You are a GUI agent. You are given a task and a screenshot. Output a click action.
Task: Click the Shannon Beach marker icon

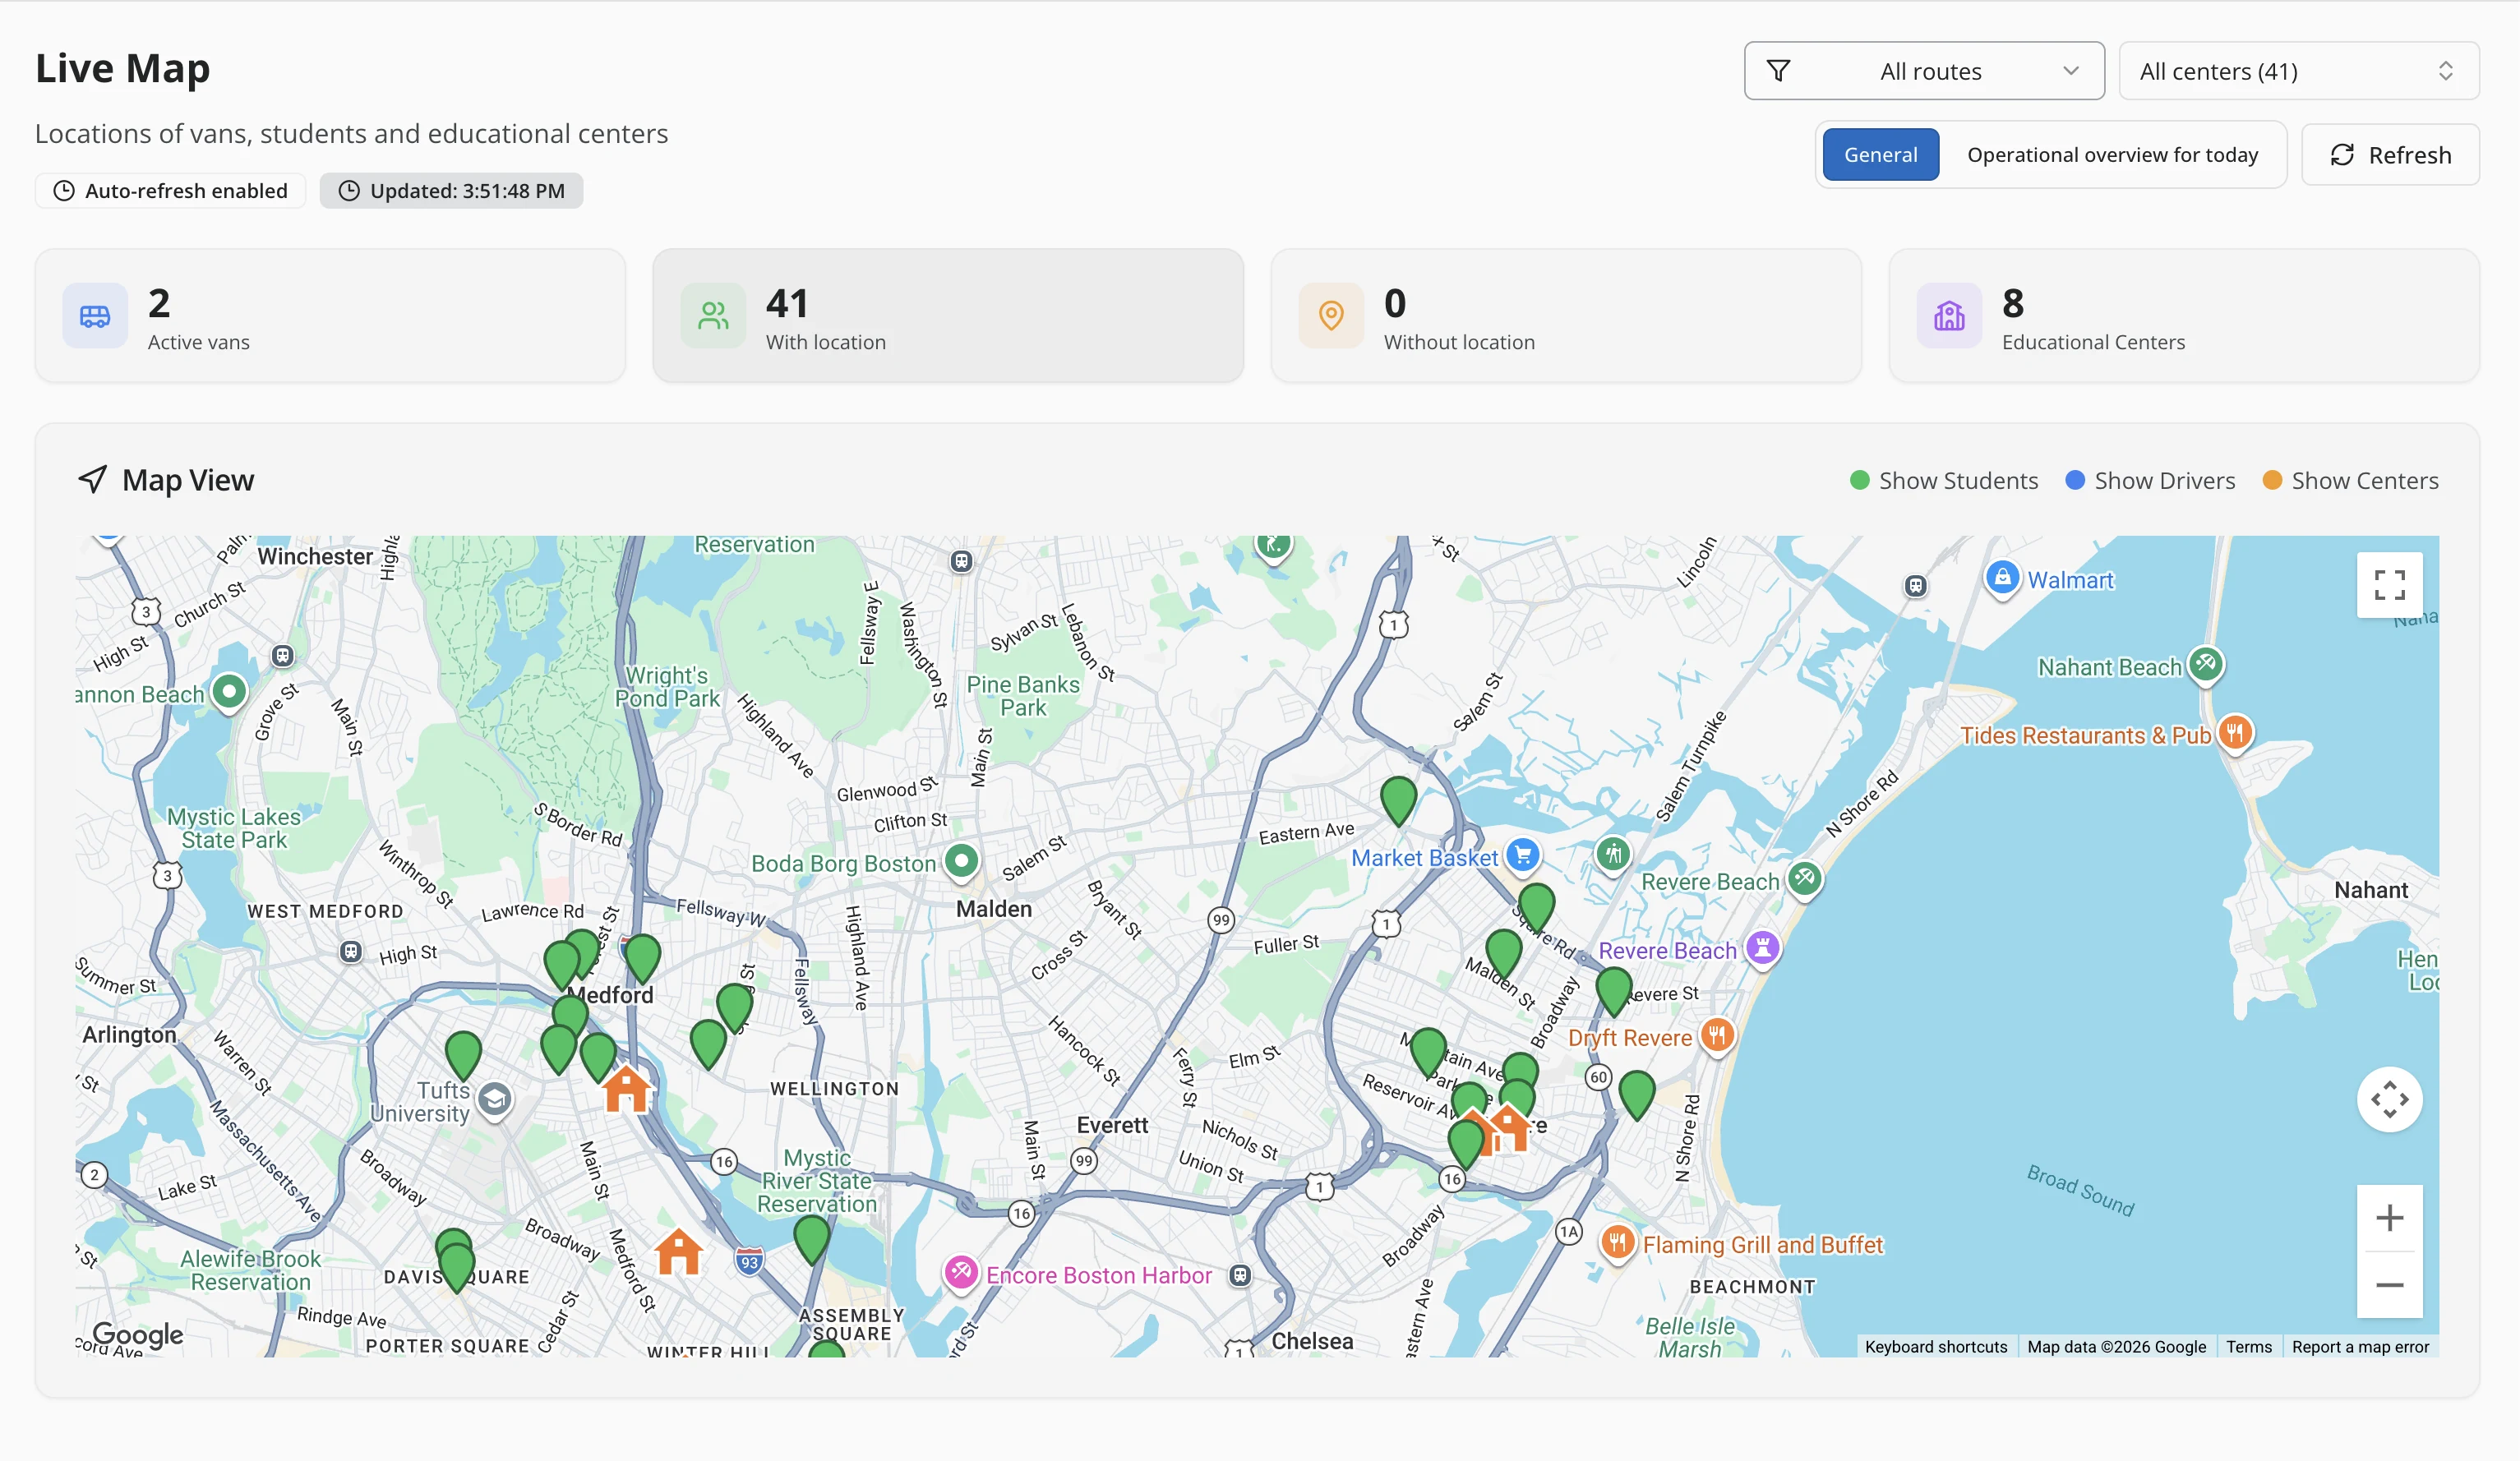tap(229, 692)
